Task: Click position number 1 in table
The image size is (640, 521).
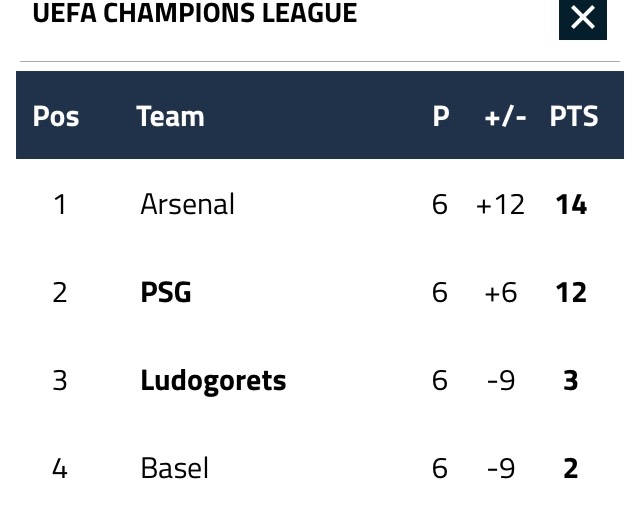Action: [x=60, y=204]
